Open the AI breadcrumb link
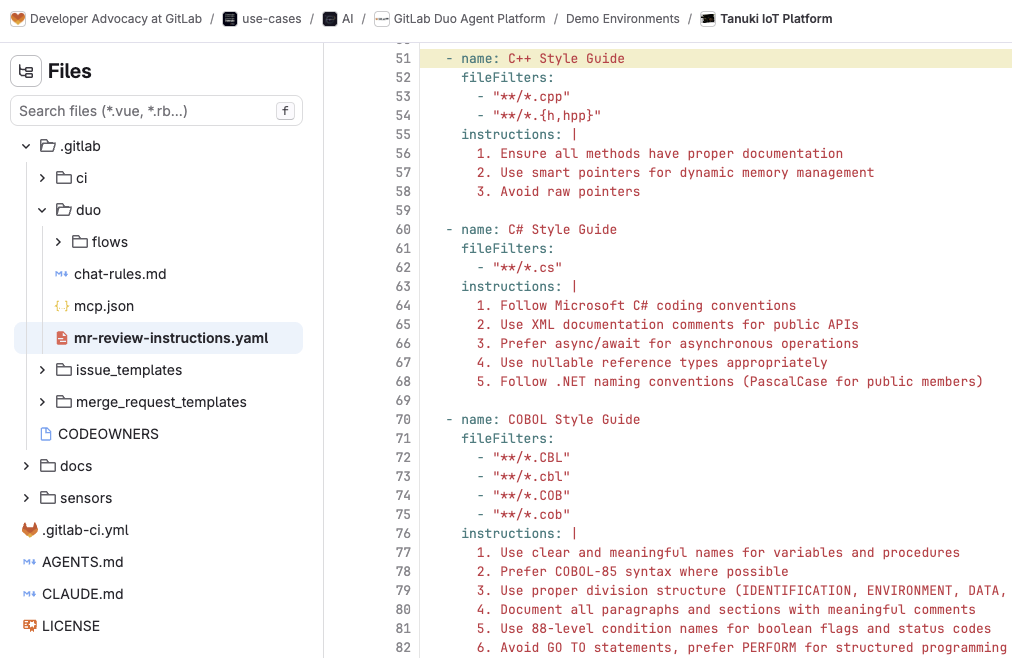 pos(348,19)
